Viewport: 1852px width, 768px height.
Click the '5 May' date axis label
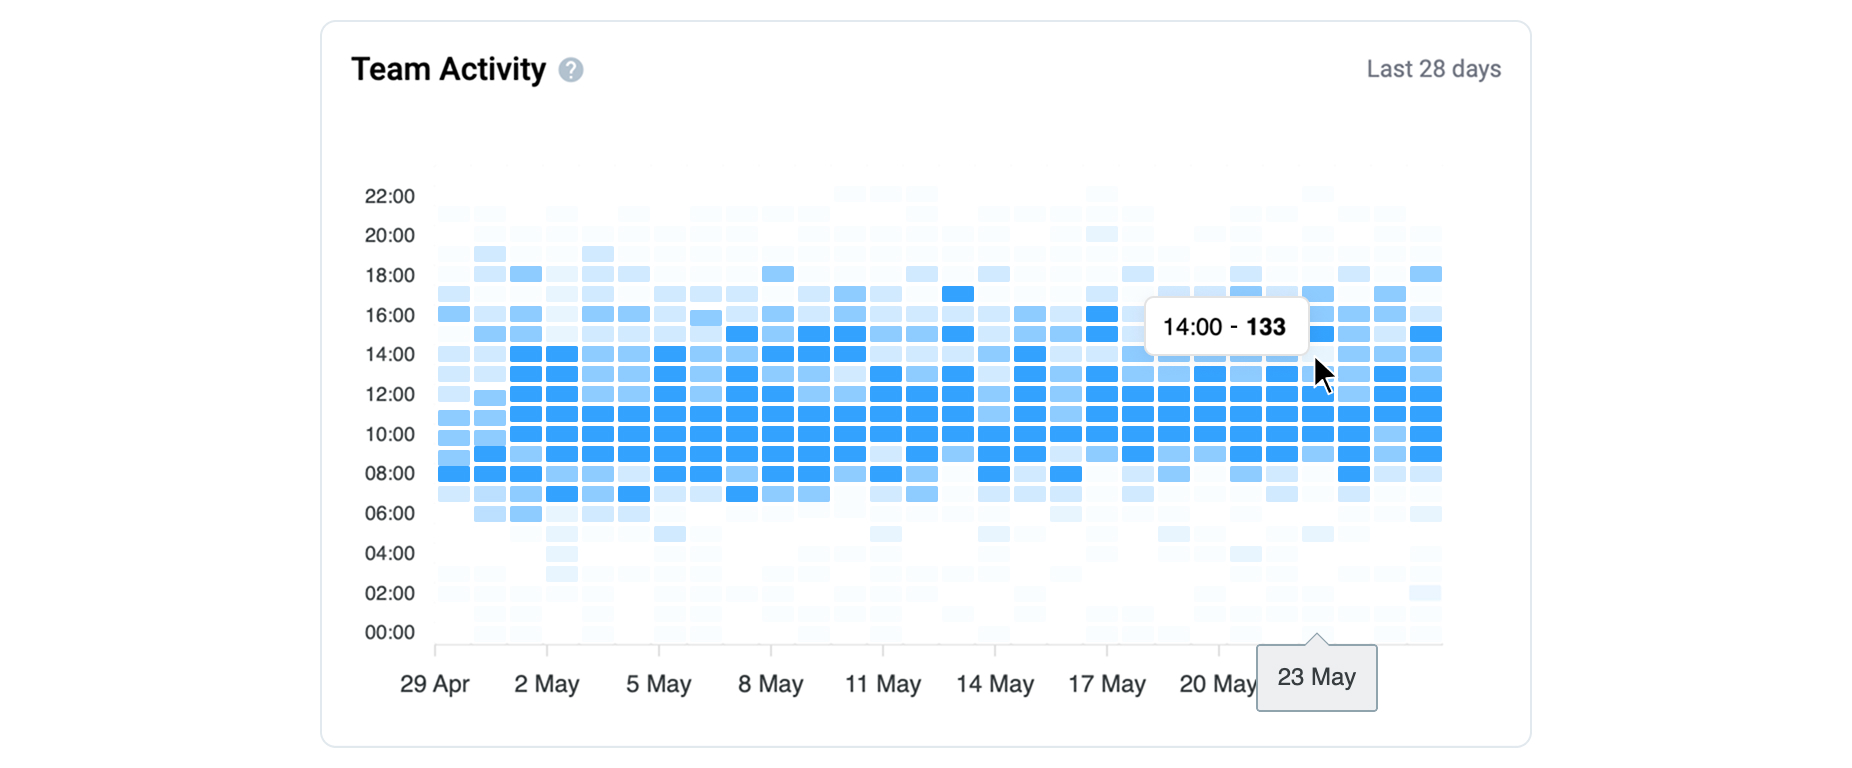[x=659, y=684]
